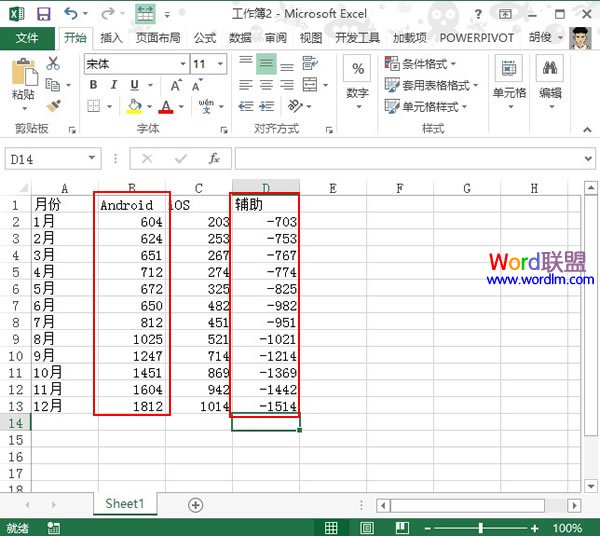This screenshot has height=536, width=600.
Task: Expand the formula bar chevron
Action: point(588,158)
